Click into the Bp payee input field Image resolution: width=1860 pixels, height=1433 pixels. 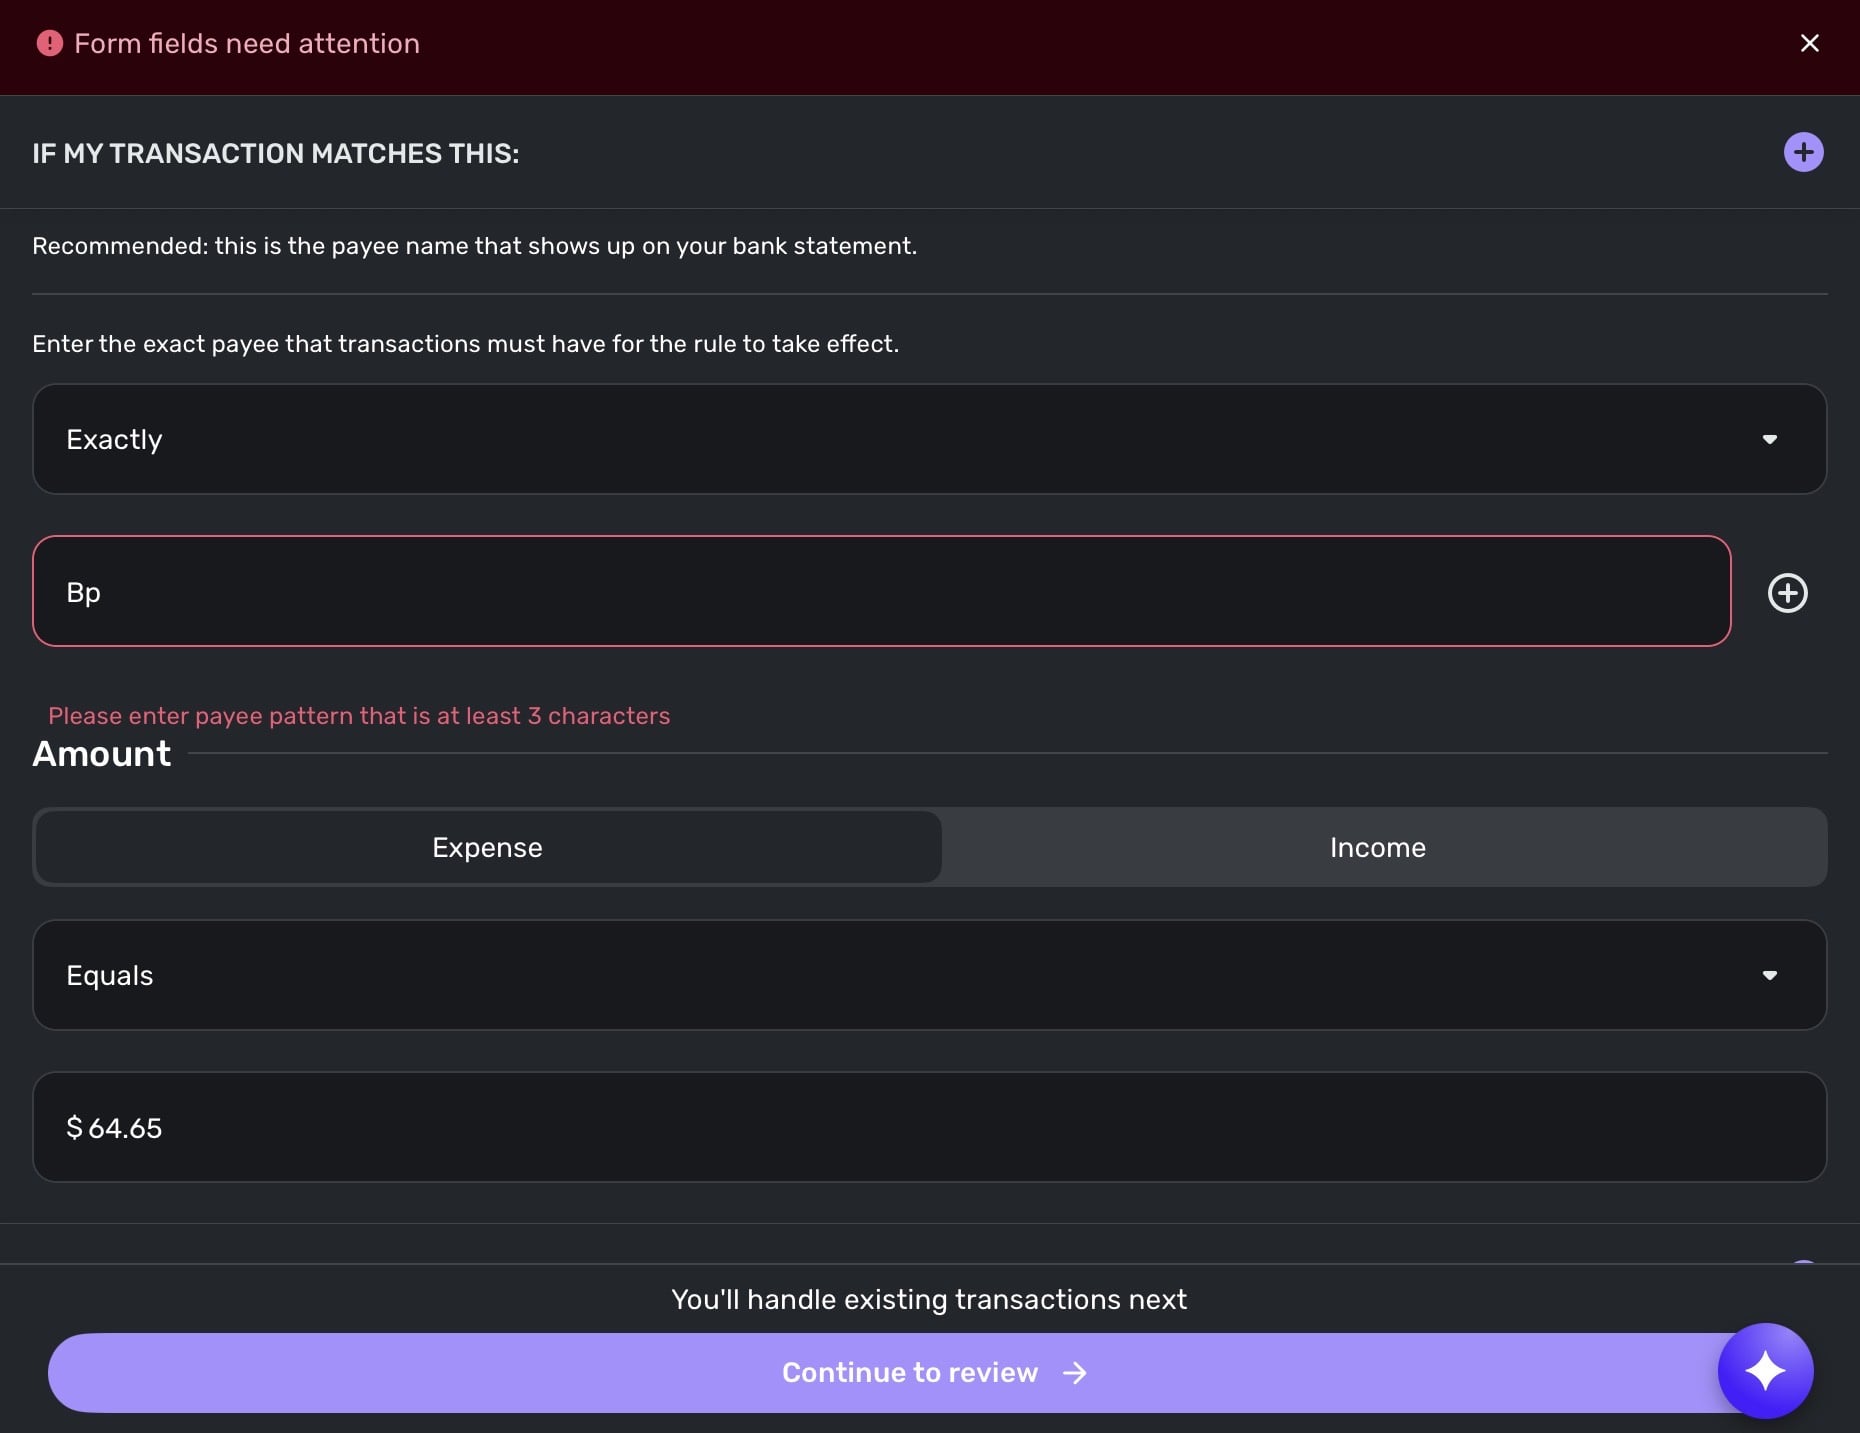pos(880,591)
